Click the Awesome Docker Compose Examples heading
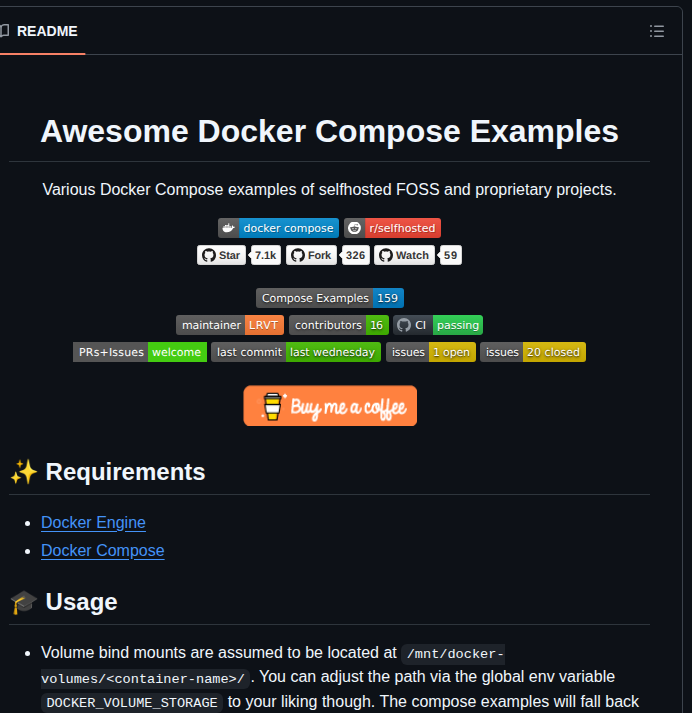Viewport: 692px width, 713px height. (x=329, y=131)
